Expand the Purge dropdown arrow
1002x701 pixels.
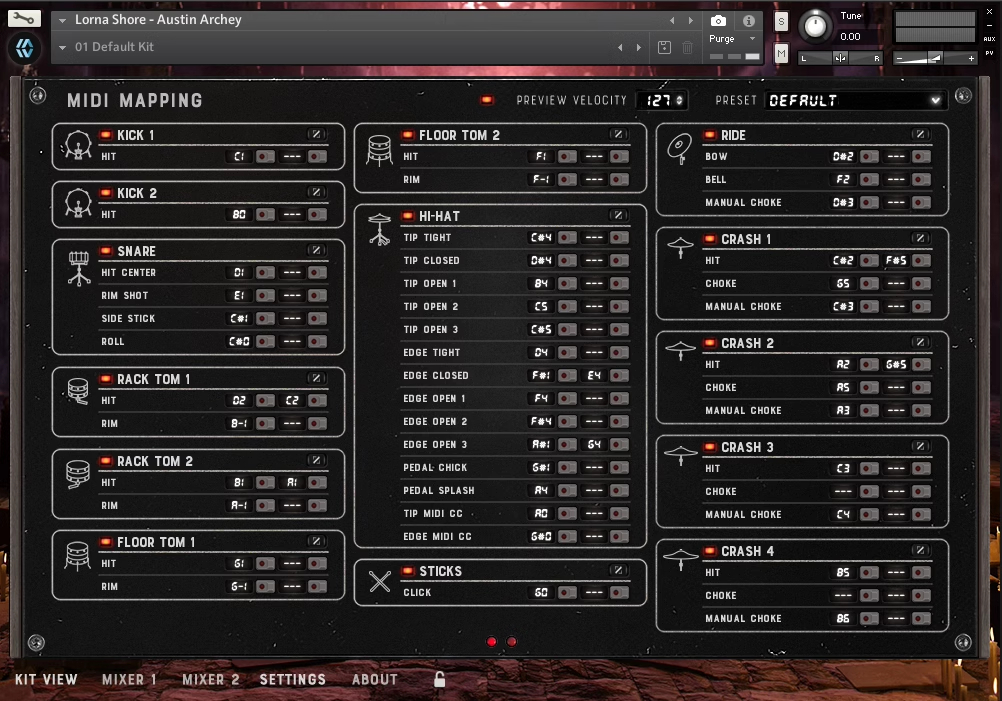click(x=752, y=39)
